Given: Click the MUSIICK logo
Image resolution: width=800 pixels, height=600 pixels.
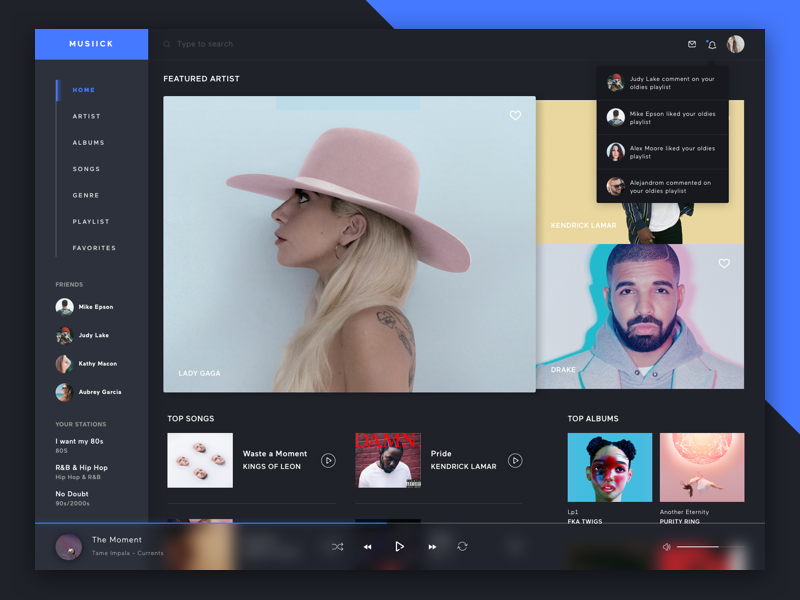Looking at the screenshot, I should tap(91, 43).
